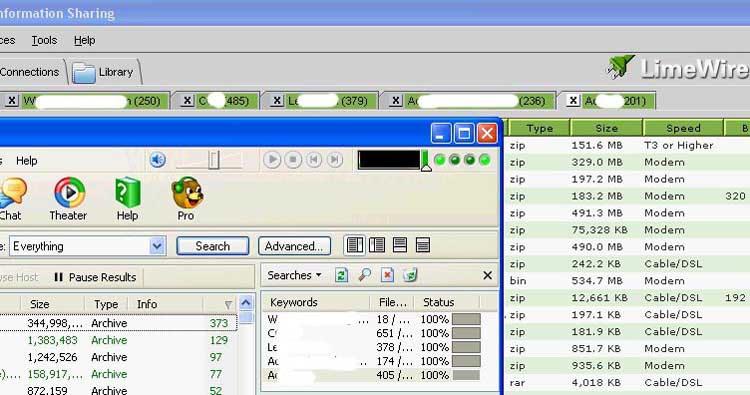Delete search with the red X page icon
The image size is (750, 395).
[387, 275]
